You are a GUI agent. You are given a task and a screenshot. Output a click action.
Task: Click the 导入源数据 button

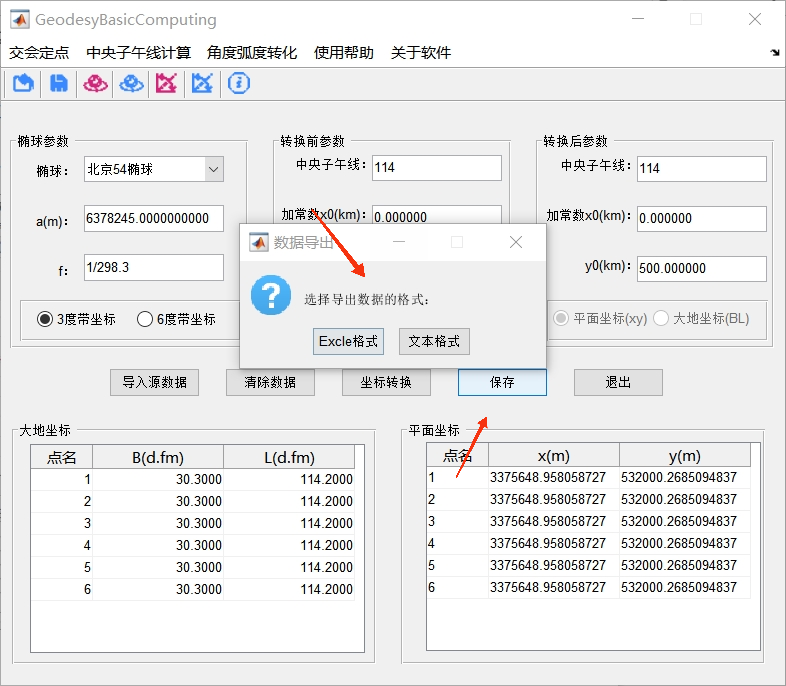pyautogui.click(x=154, y=382)
